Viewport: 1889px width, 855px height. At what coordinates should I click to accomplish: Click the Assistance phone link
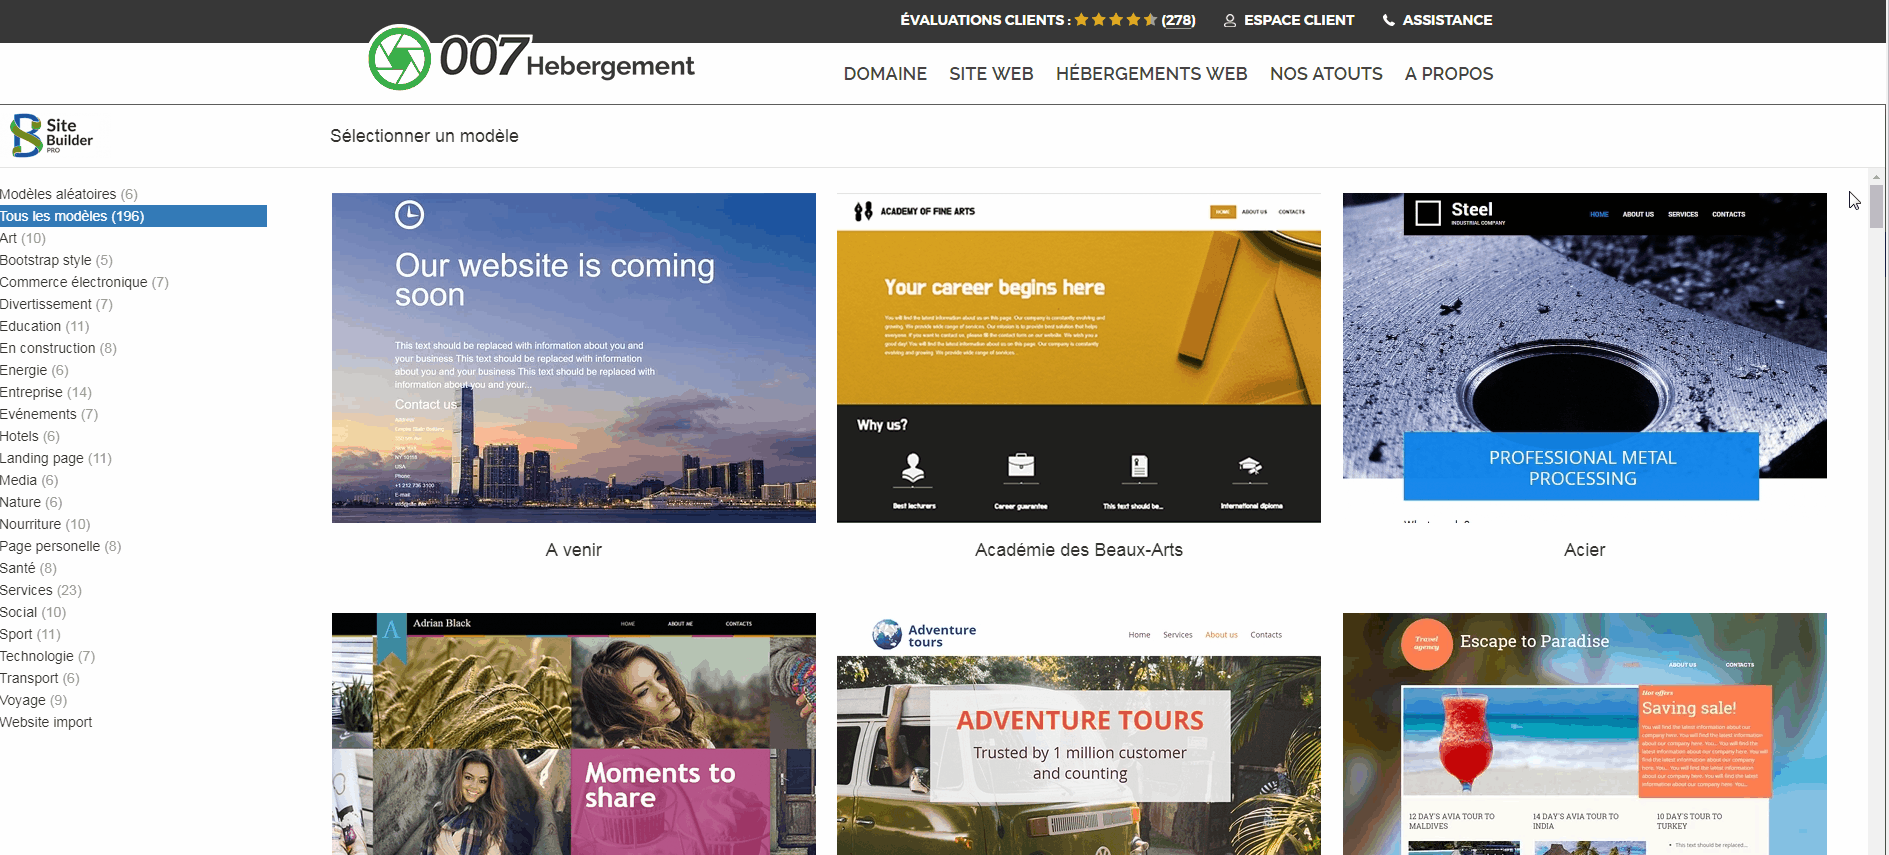pyautogui.click(x=1437, y=20)
